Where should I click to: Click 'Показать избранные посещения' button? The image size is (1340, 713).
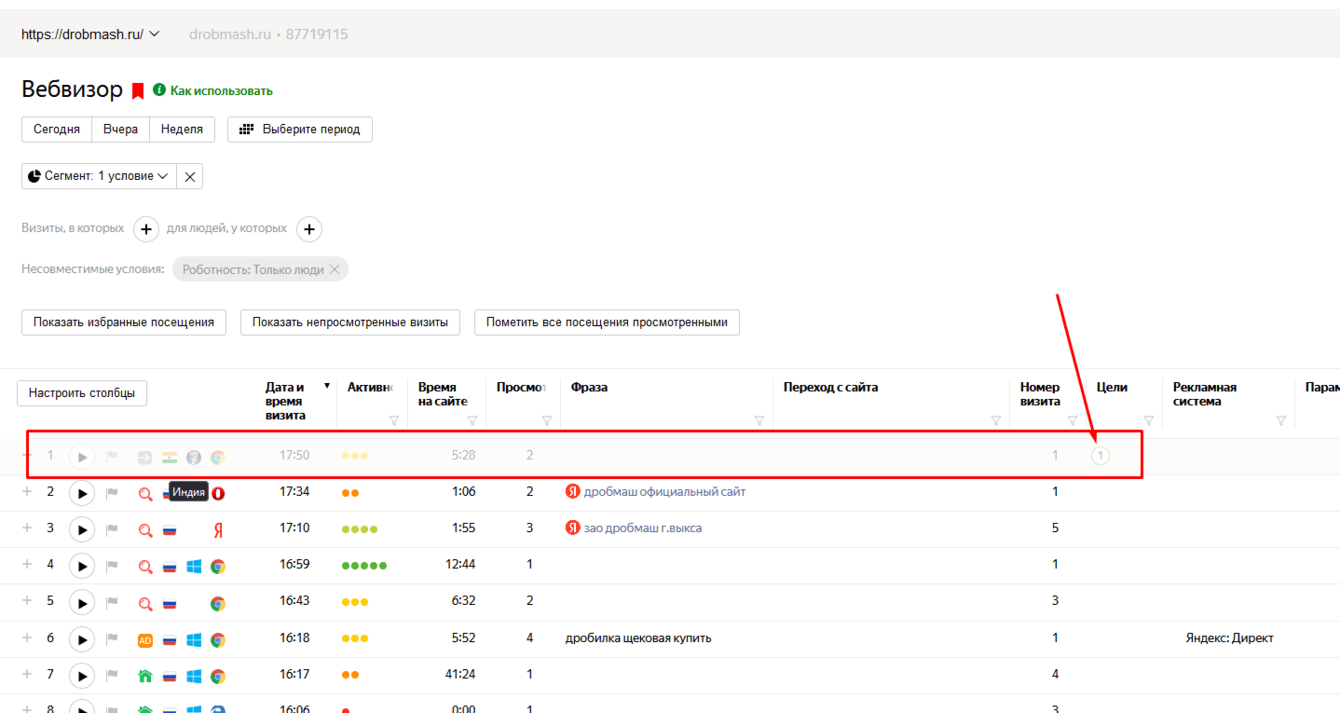pos(124,322)
